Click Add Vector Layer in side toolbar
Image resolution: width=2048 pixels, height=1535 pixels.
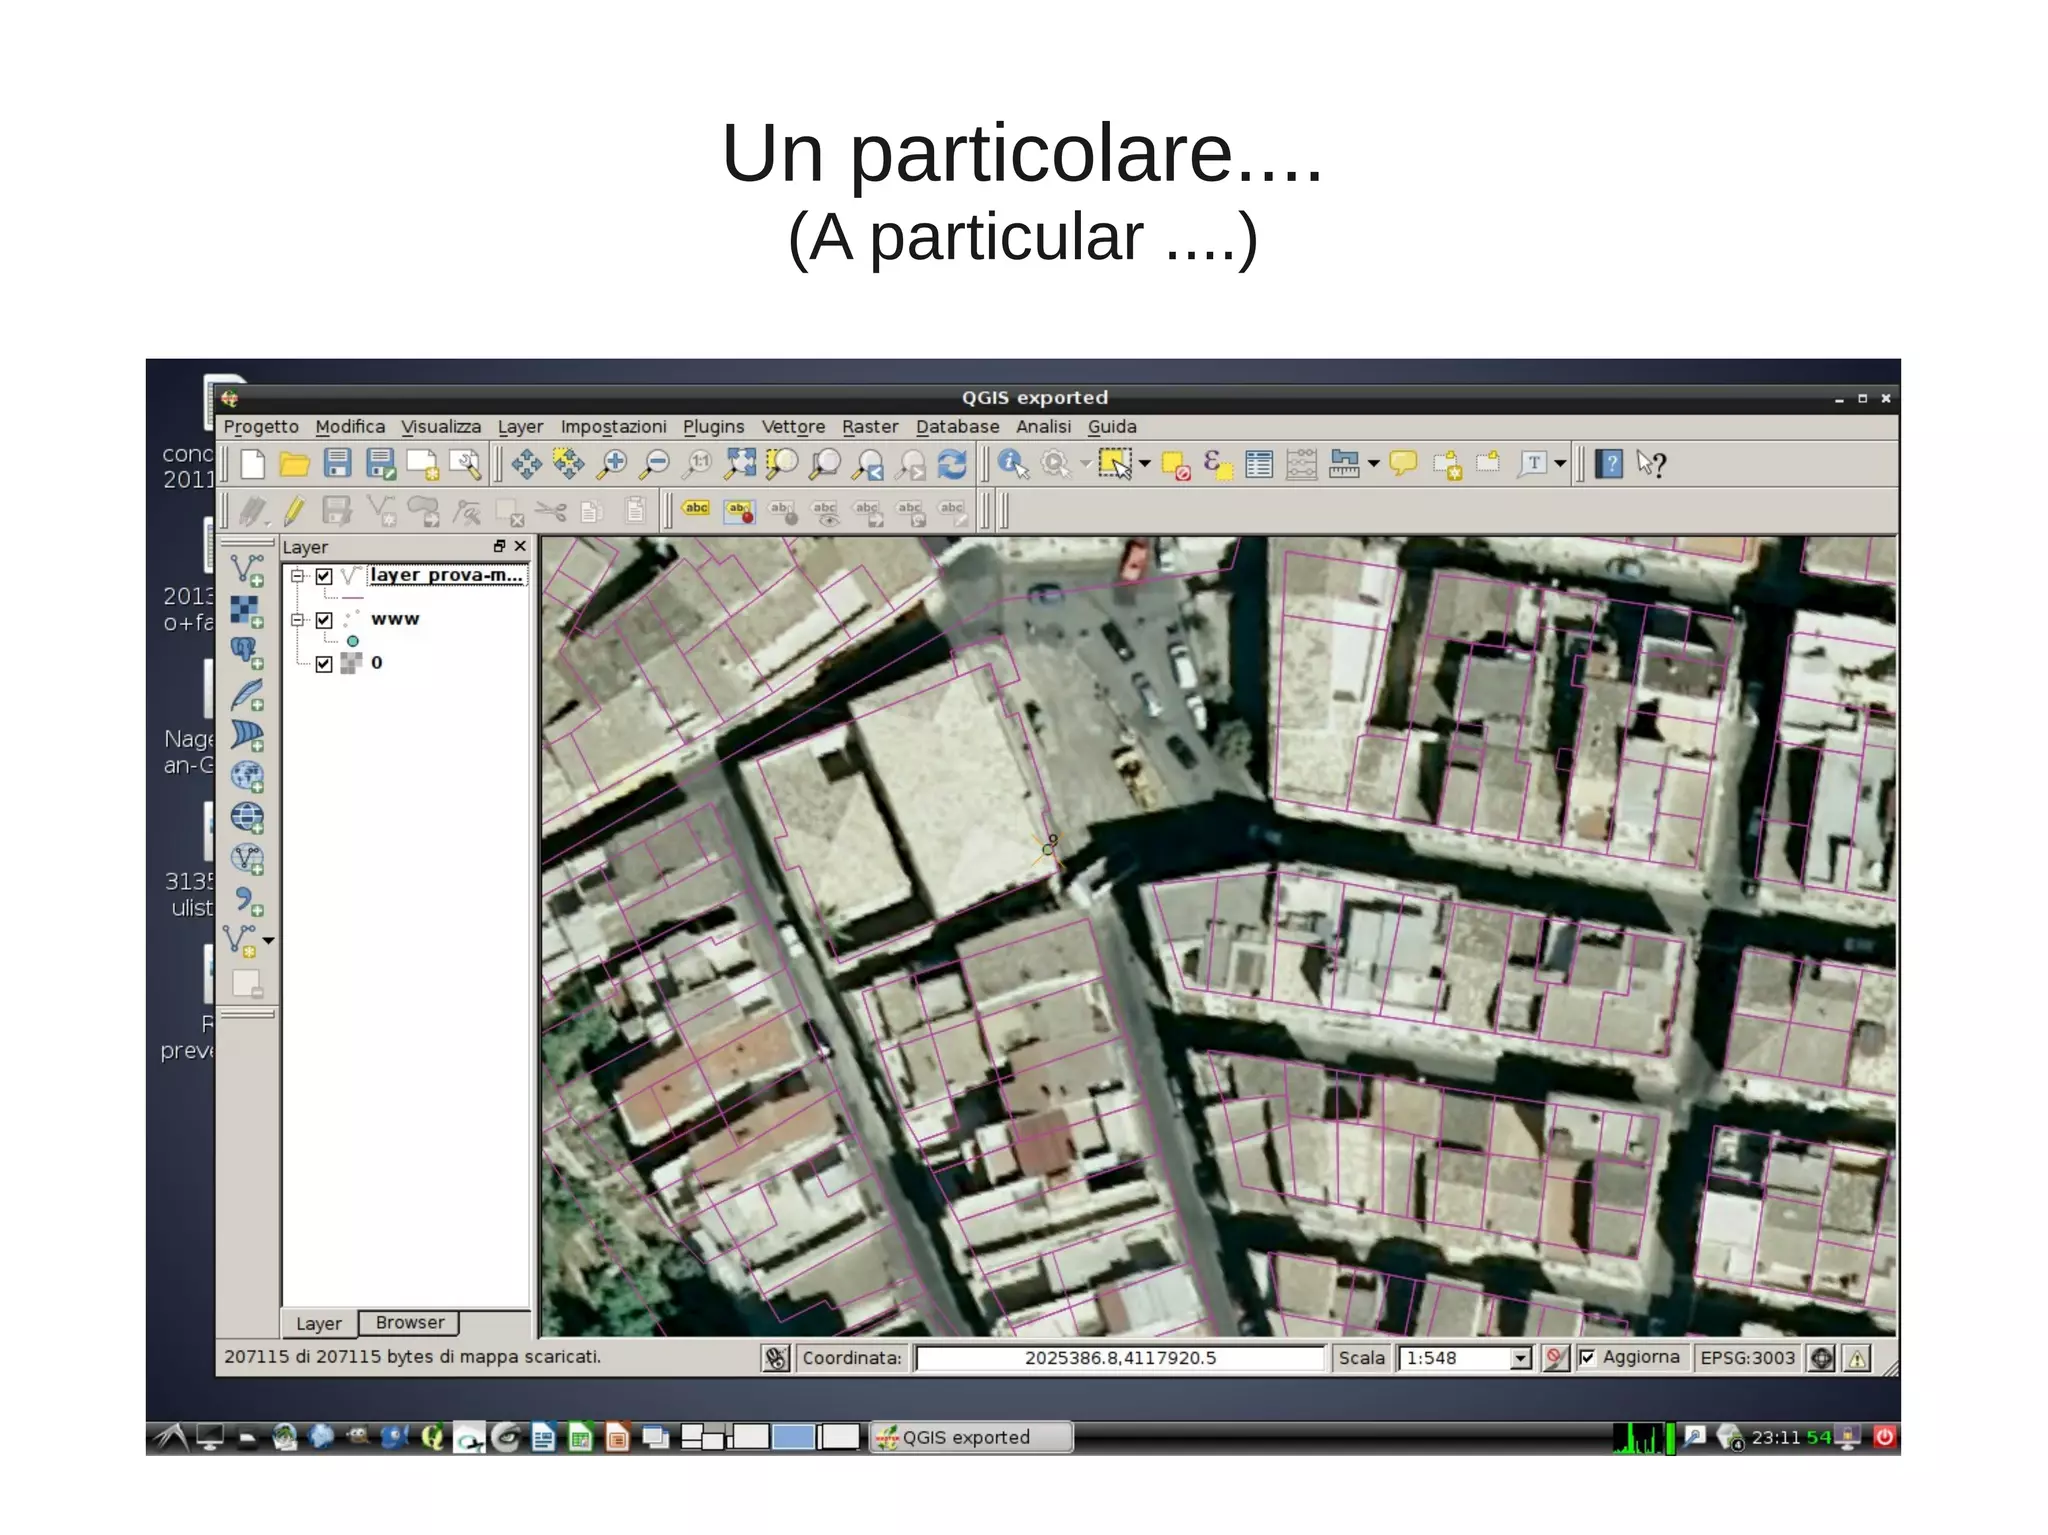click(x=247, y=571)
